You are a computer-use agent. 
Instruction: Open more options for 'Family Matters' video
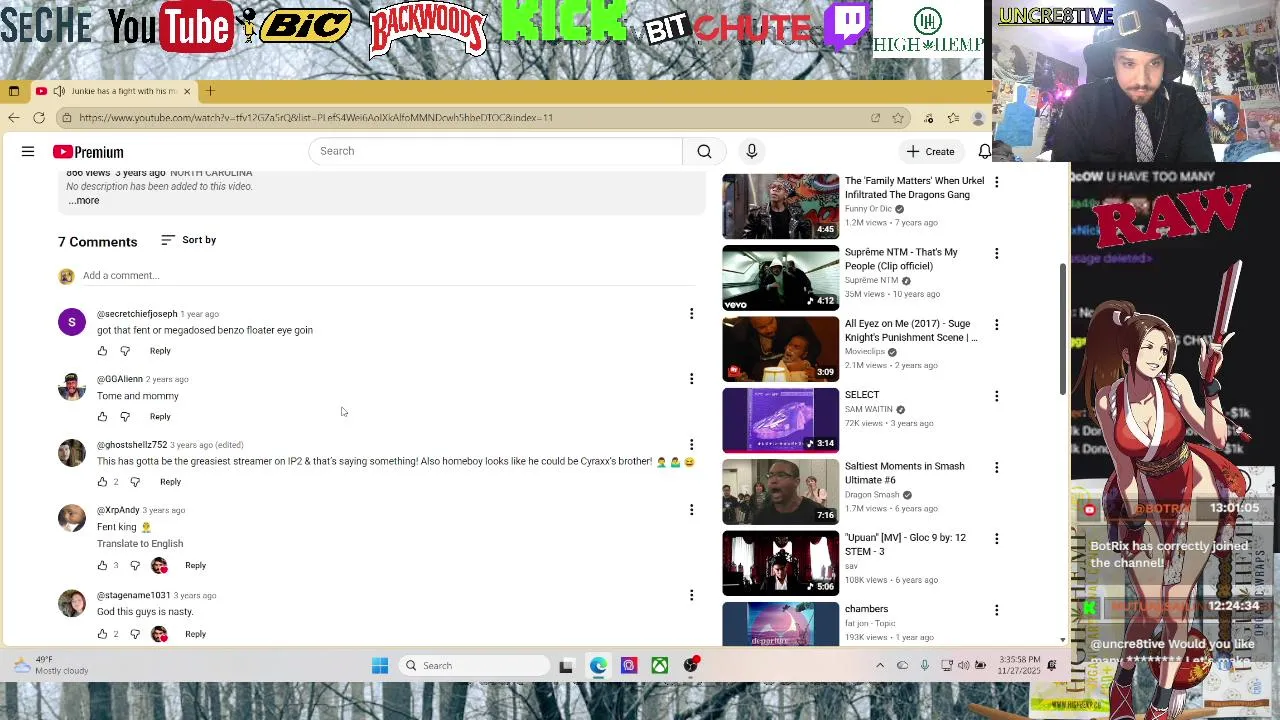996,182
